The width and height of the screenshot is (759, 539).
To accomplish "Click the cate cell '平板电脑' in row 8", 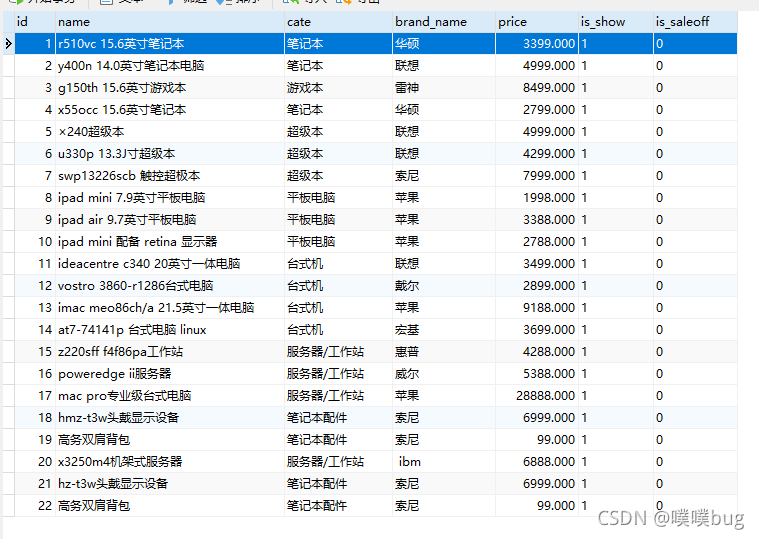I will pyautogui.click(x=338, y=198).
